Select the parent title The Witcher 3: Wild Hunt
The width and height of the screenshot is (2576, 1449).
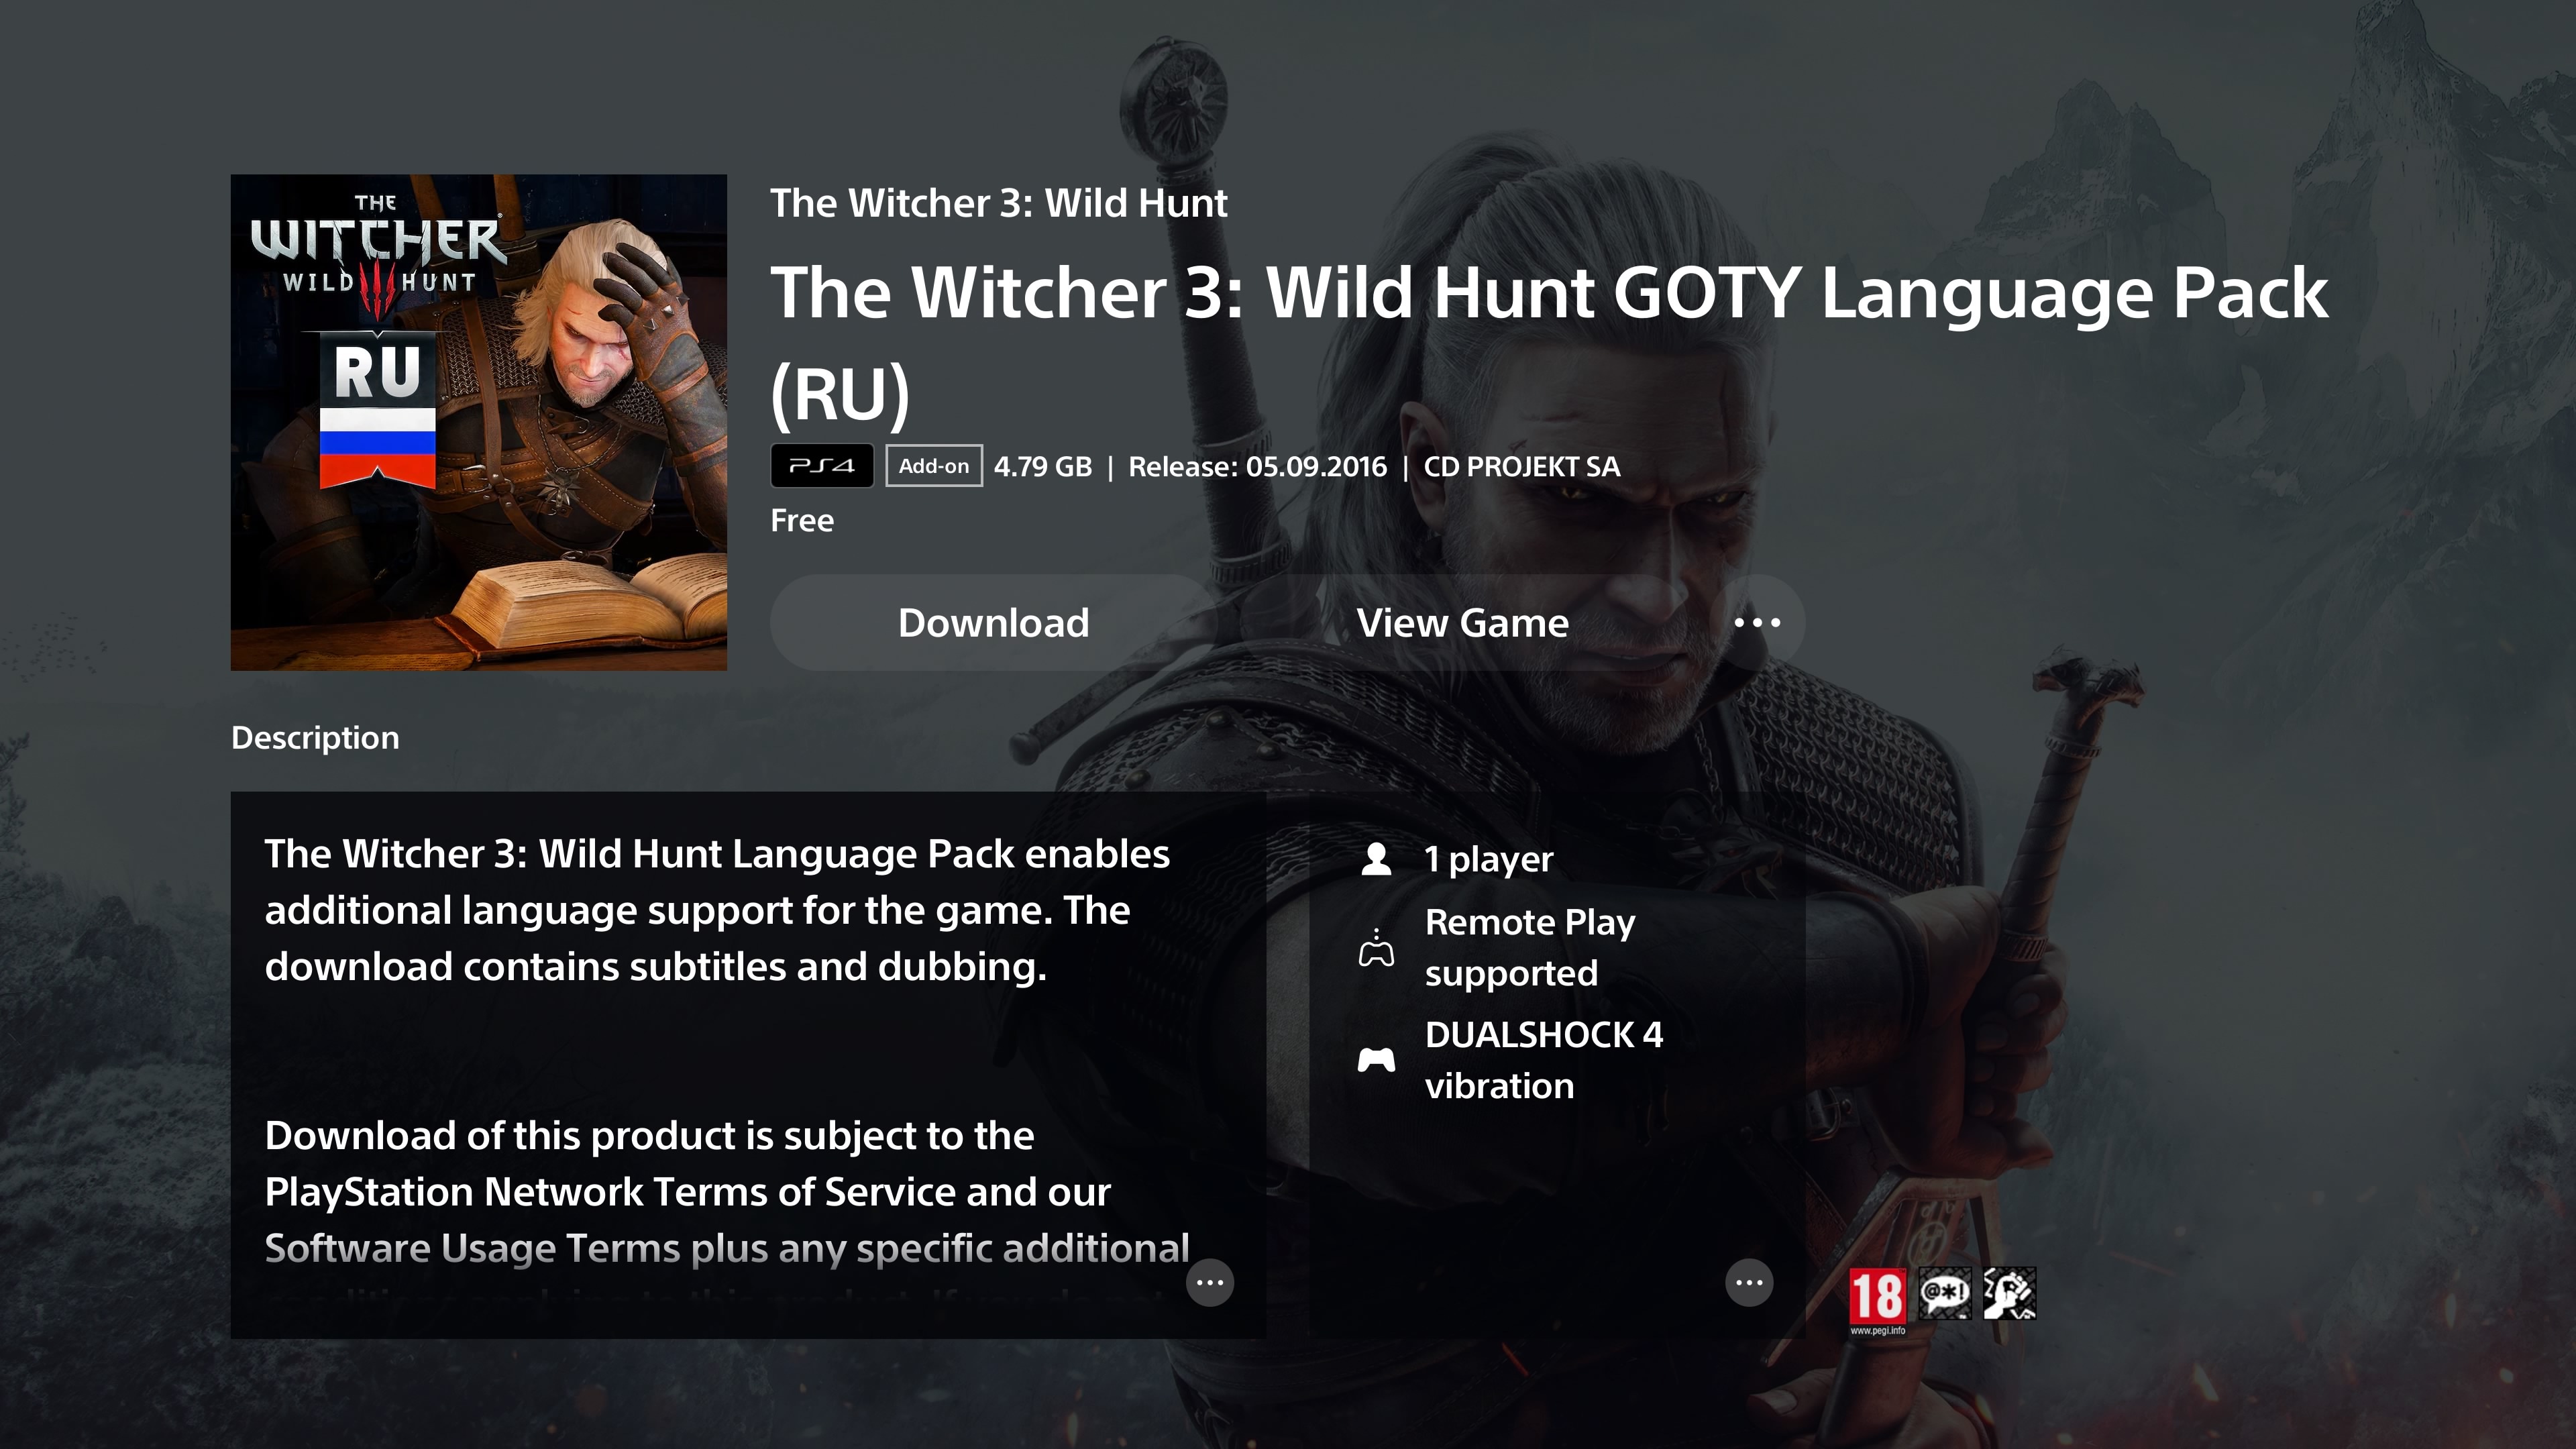pyautogui.click(x=998, y=203)
